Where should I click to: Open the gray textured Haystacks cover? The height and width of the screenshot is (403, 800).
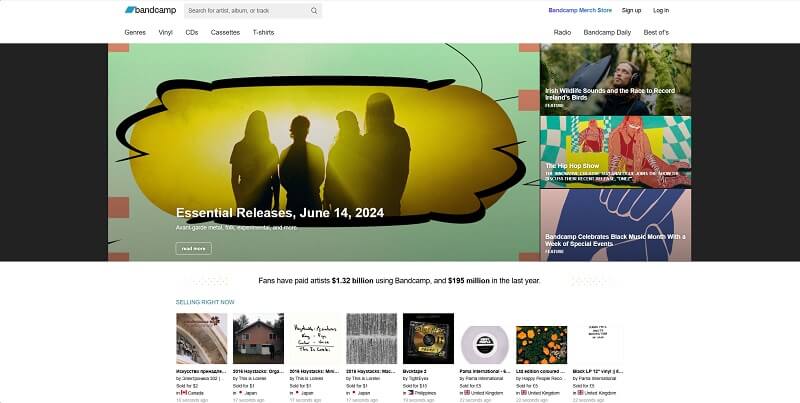pyautogui.click(x=371, y=339)
